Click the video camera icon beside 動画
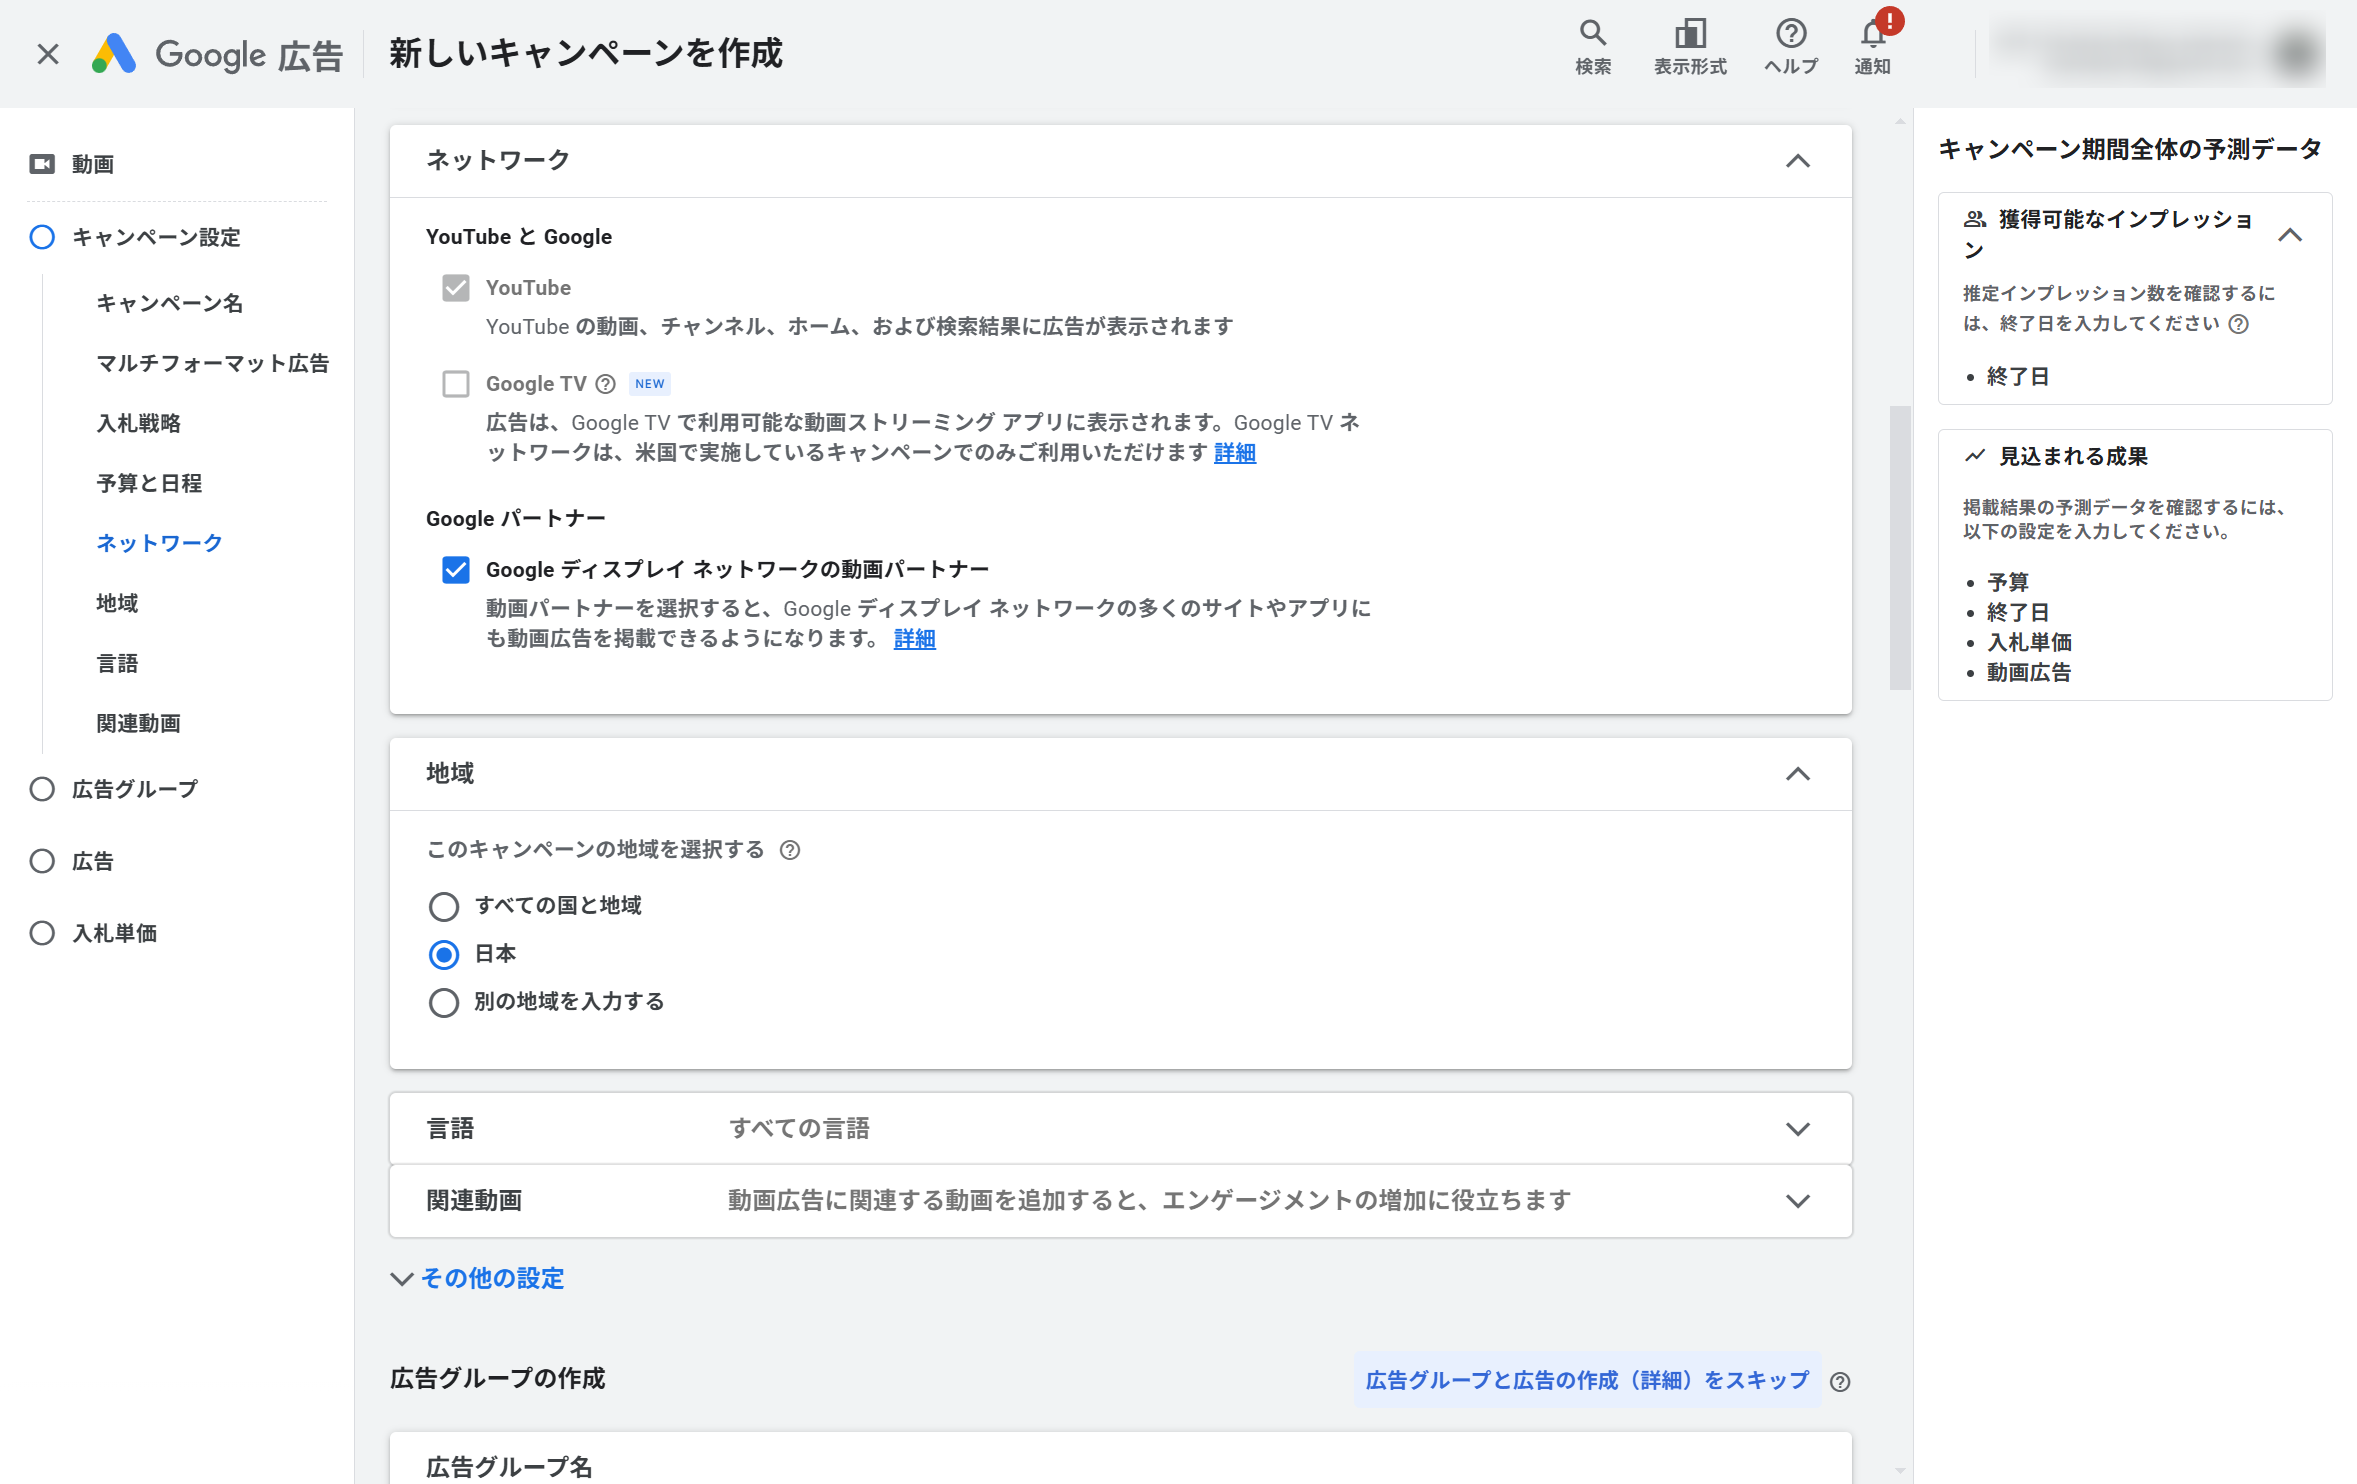 click(x=42, y=164)
